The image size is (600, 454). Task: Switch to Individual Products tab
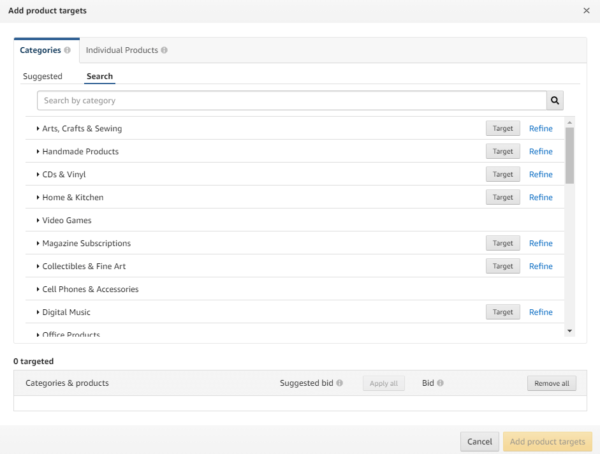click(122, 50)
